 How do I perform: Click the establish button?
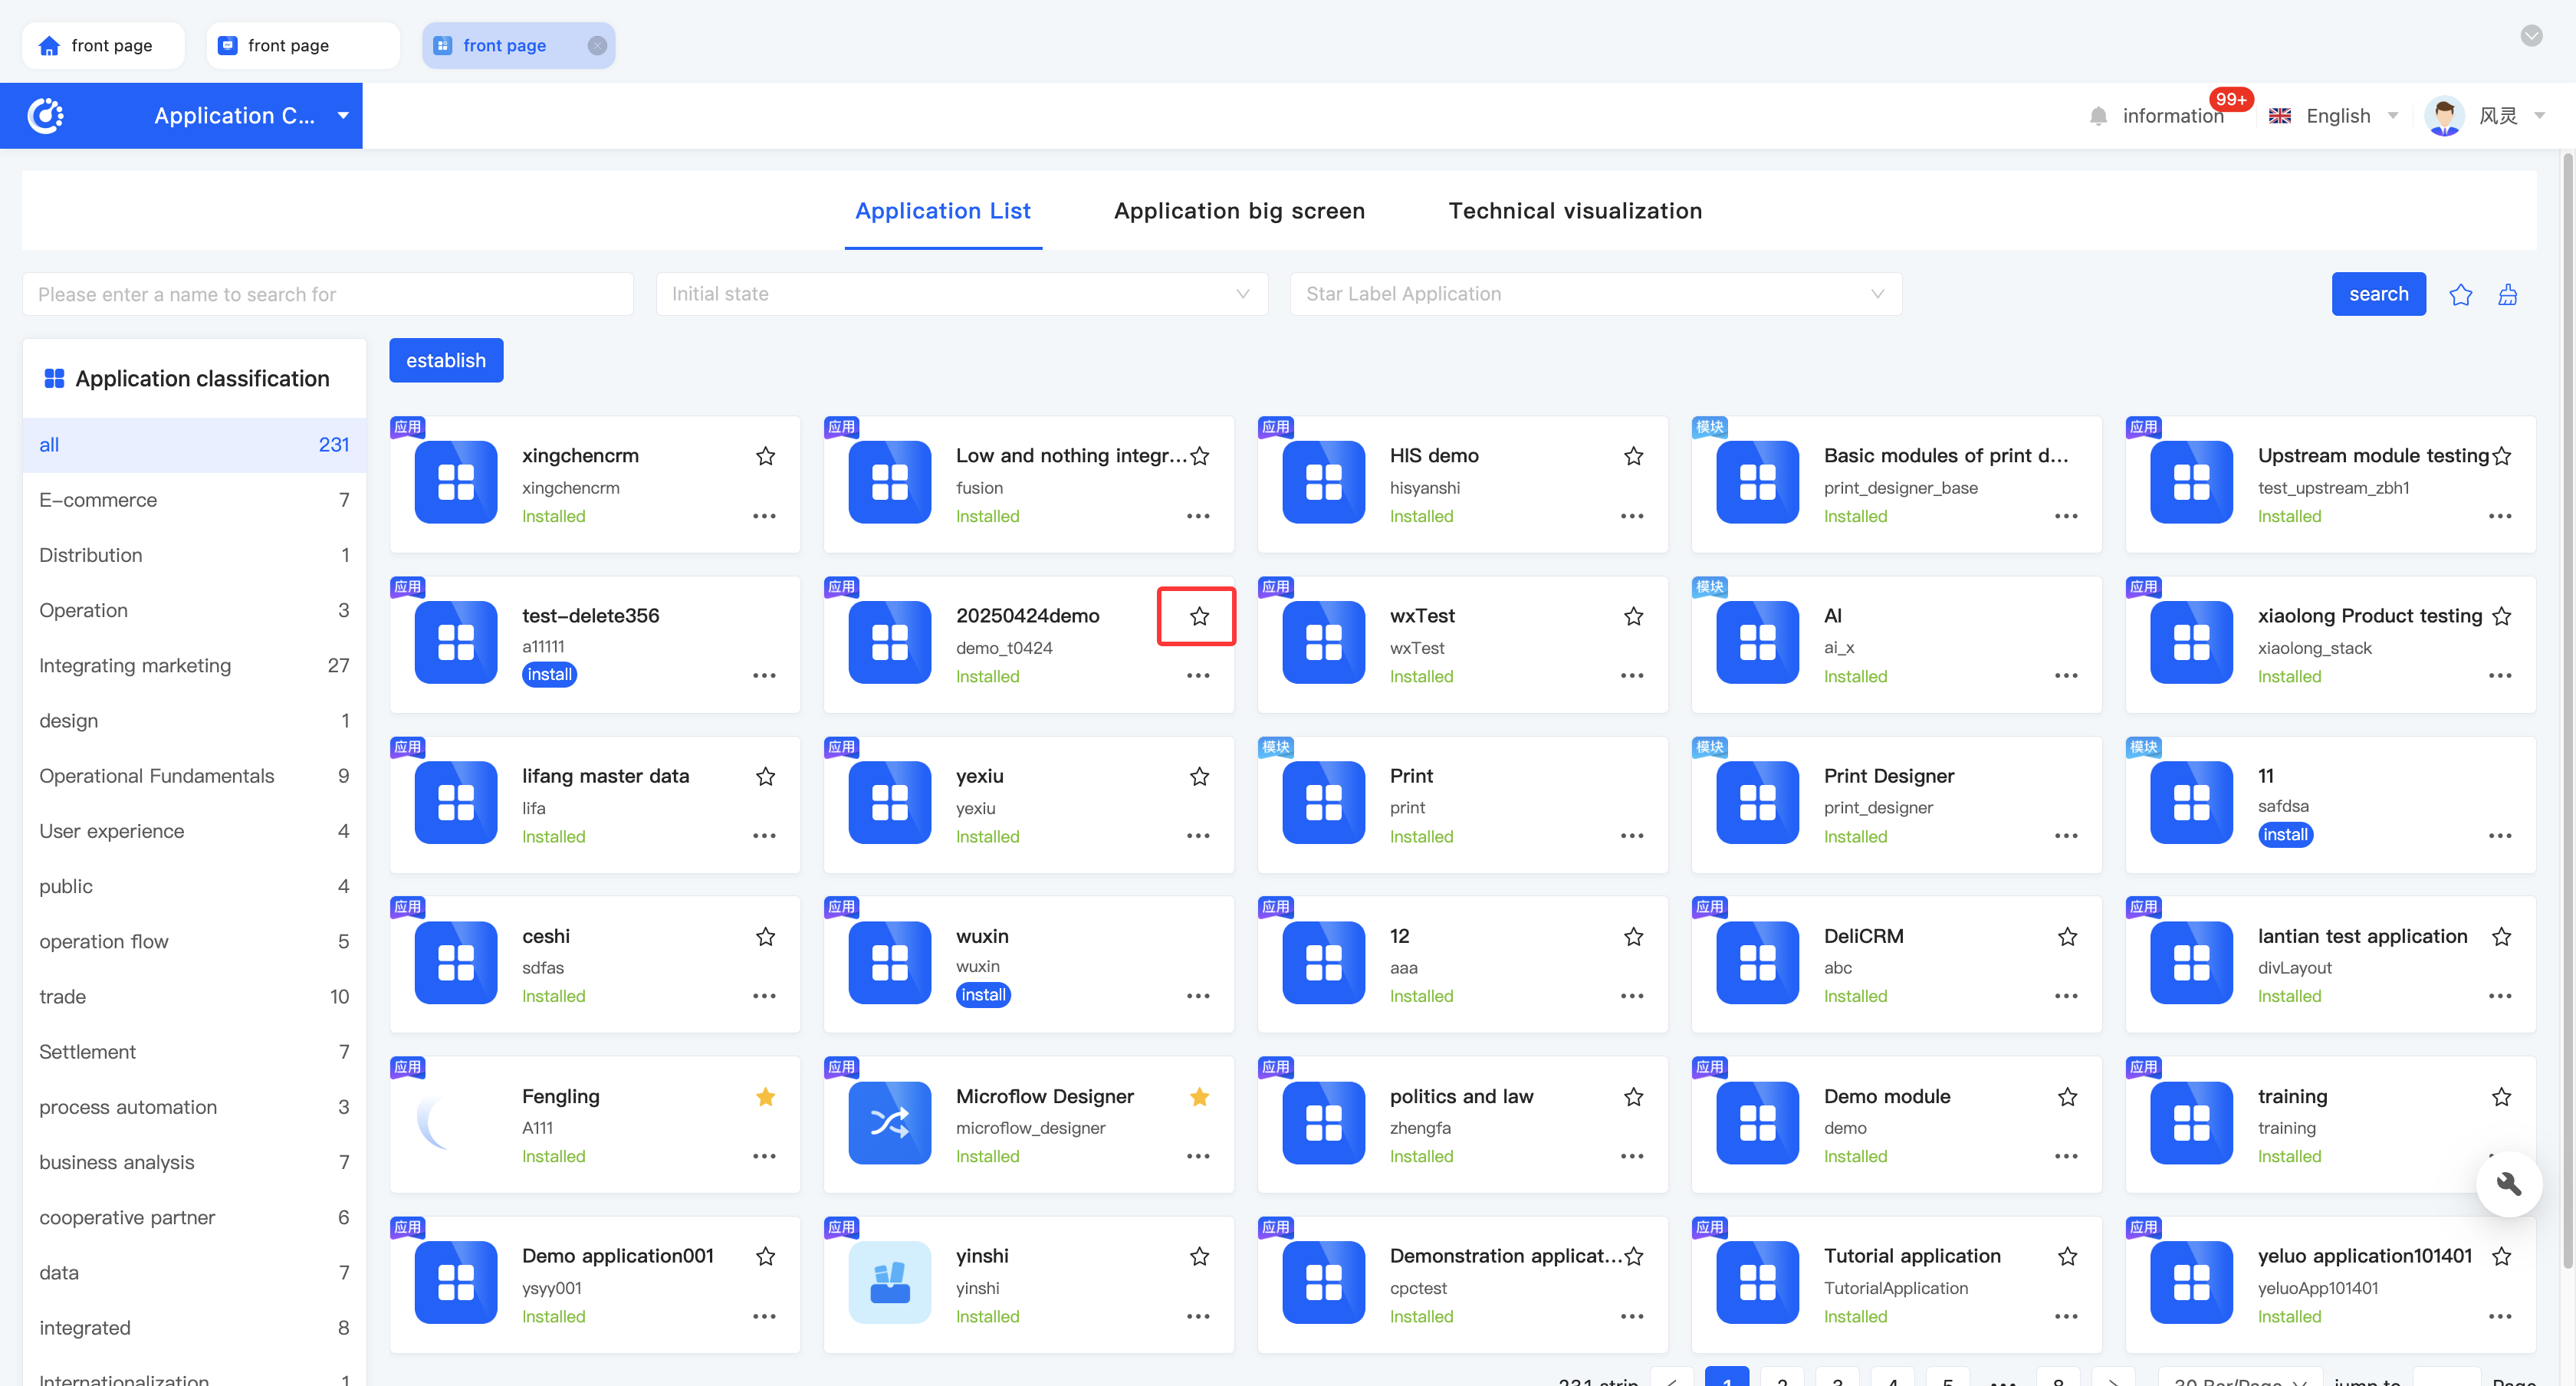[446, 360]
